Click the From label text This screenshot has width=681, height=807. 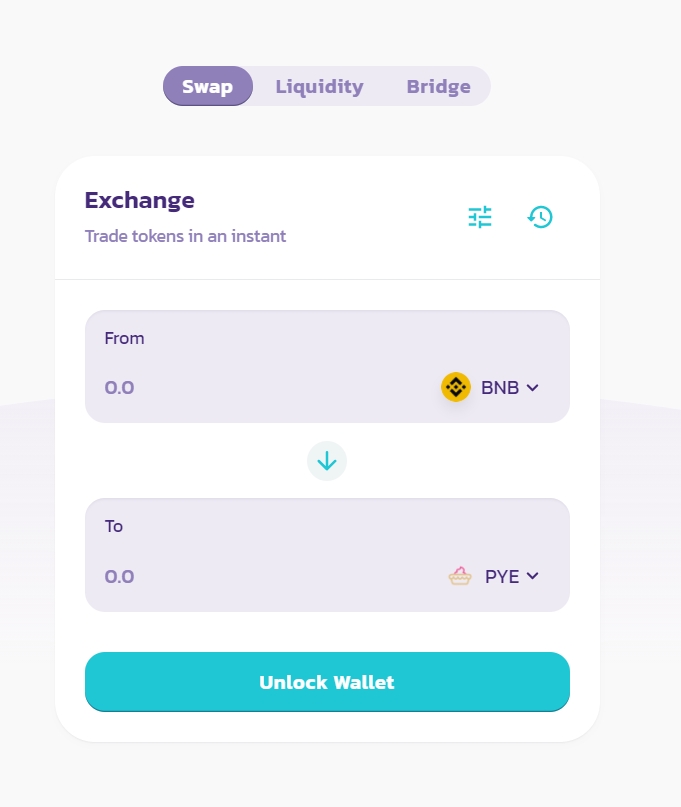[124, 338]
